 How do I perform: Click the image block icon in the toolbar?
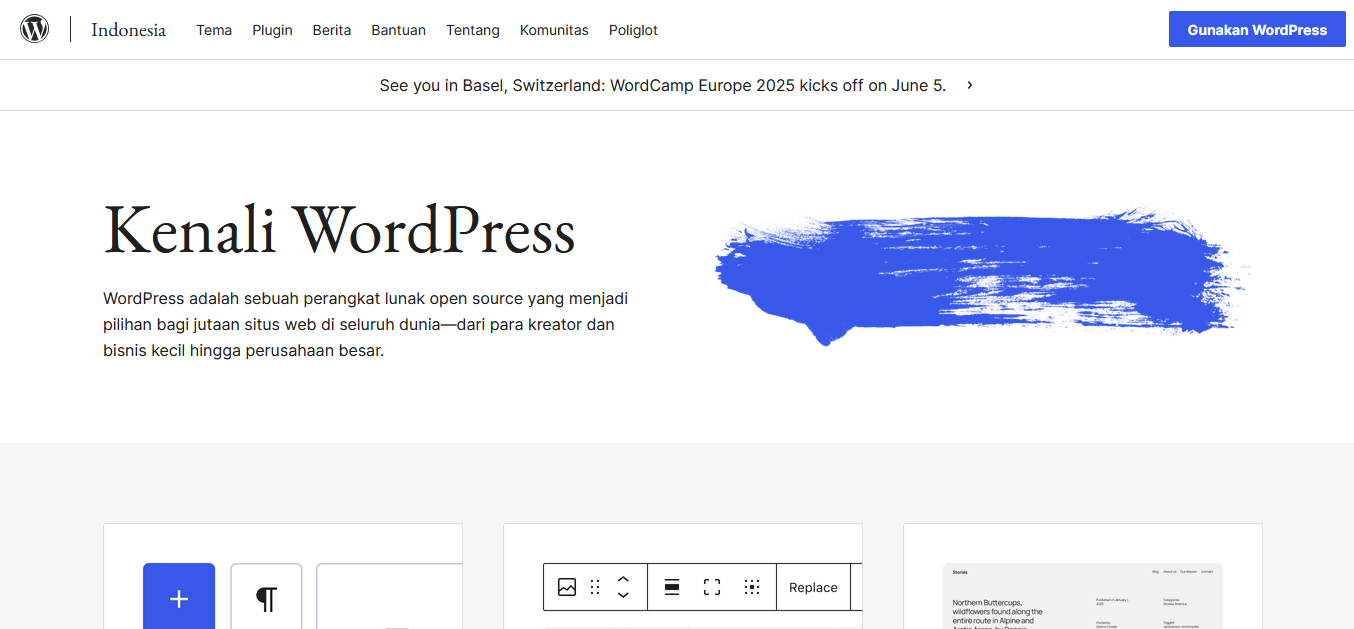[567, 587]
